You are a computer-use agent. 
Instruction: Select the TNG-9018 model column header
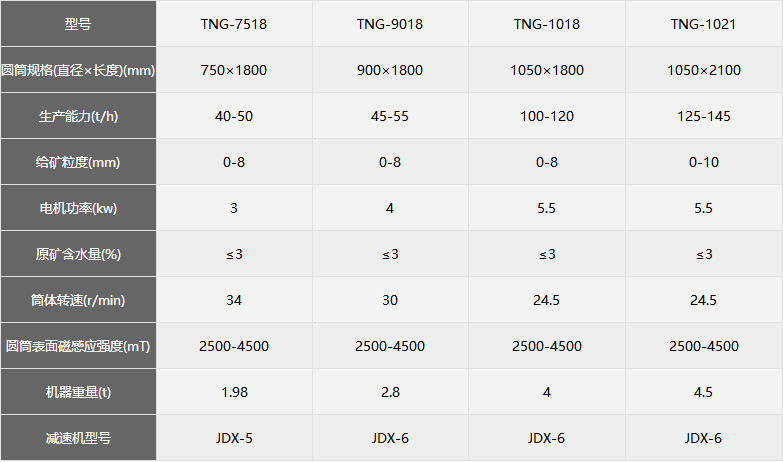point(390,24)
